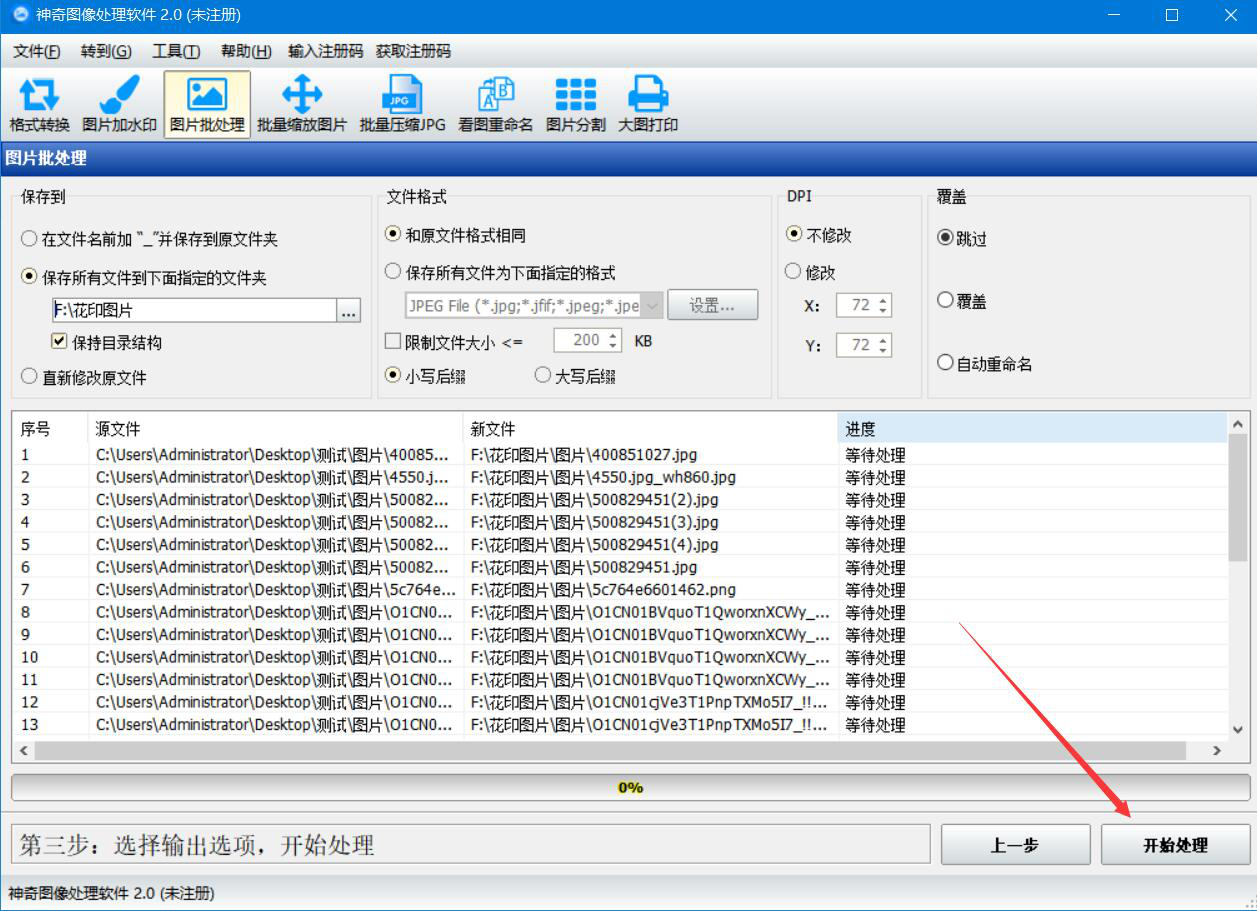
Task: Select 保存所有文件为下面指定的格式 option
Action: (x=501, y=272)
